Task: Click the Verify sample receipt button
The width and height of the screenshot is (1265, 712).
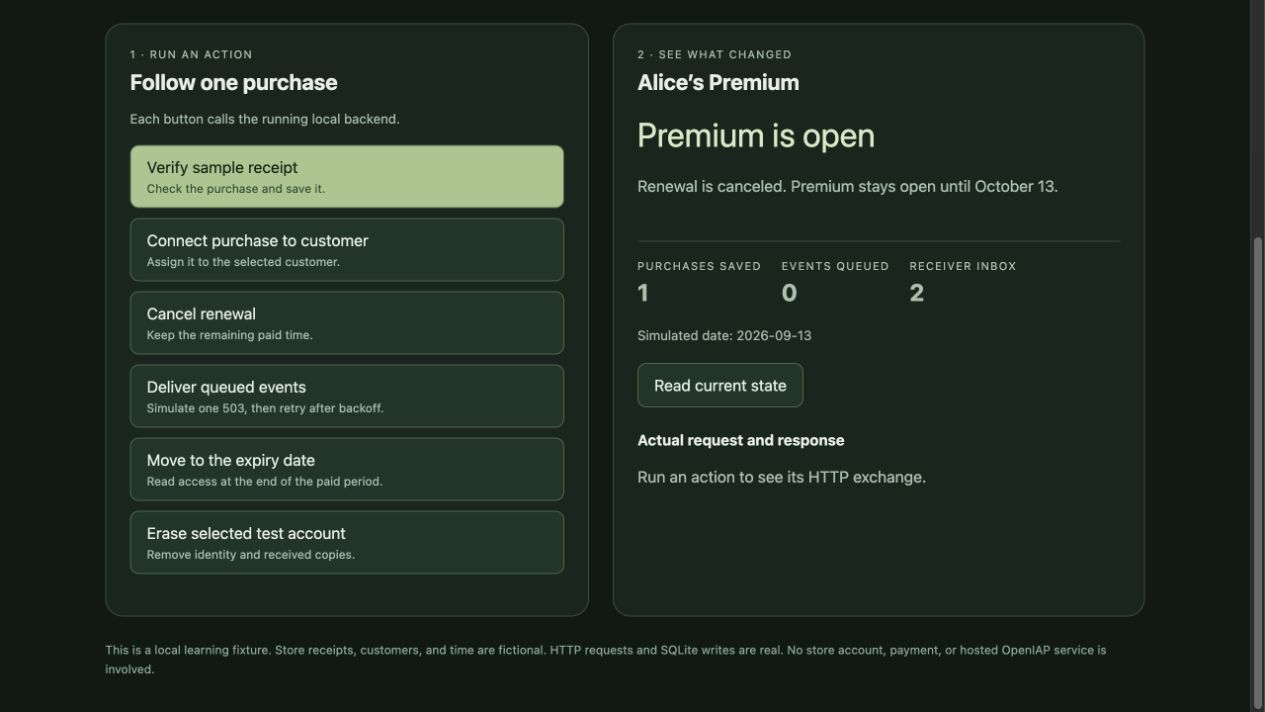Action: (x=347, y=177)
